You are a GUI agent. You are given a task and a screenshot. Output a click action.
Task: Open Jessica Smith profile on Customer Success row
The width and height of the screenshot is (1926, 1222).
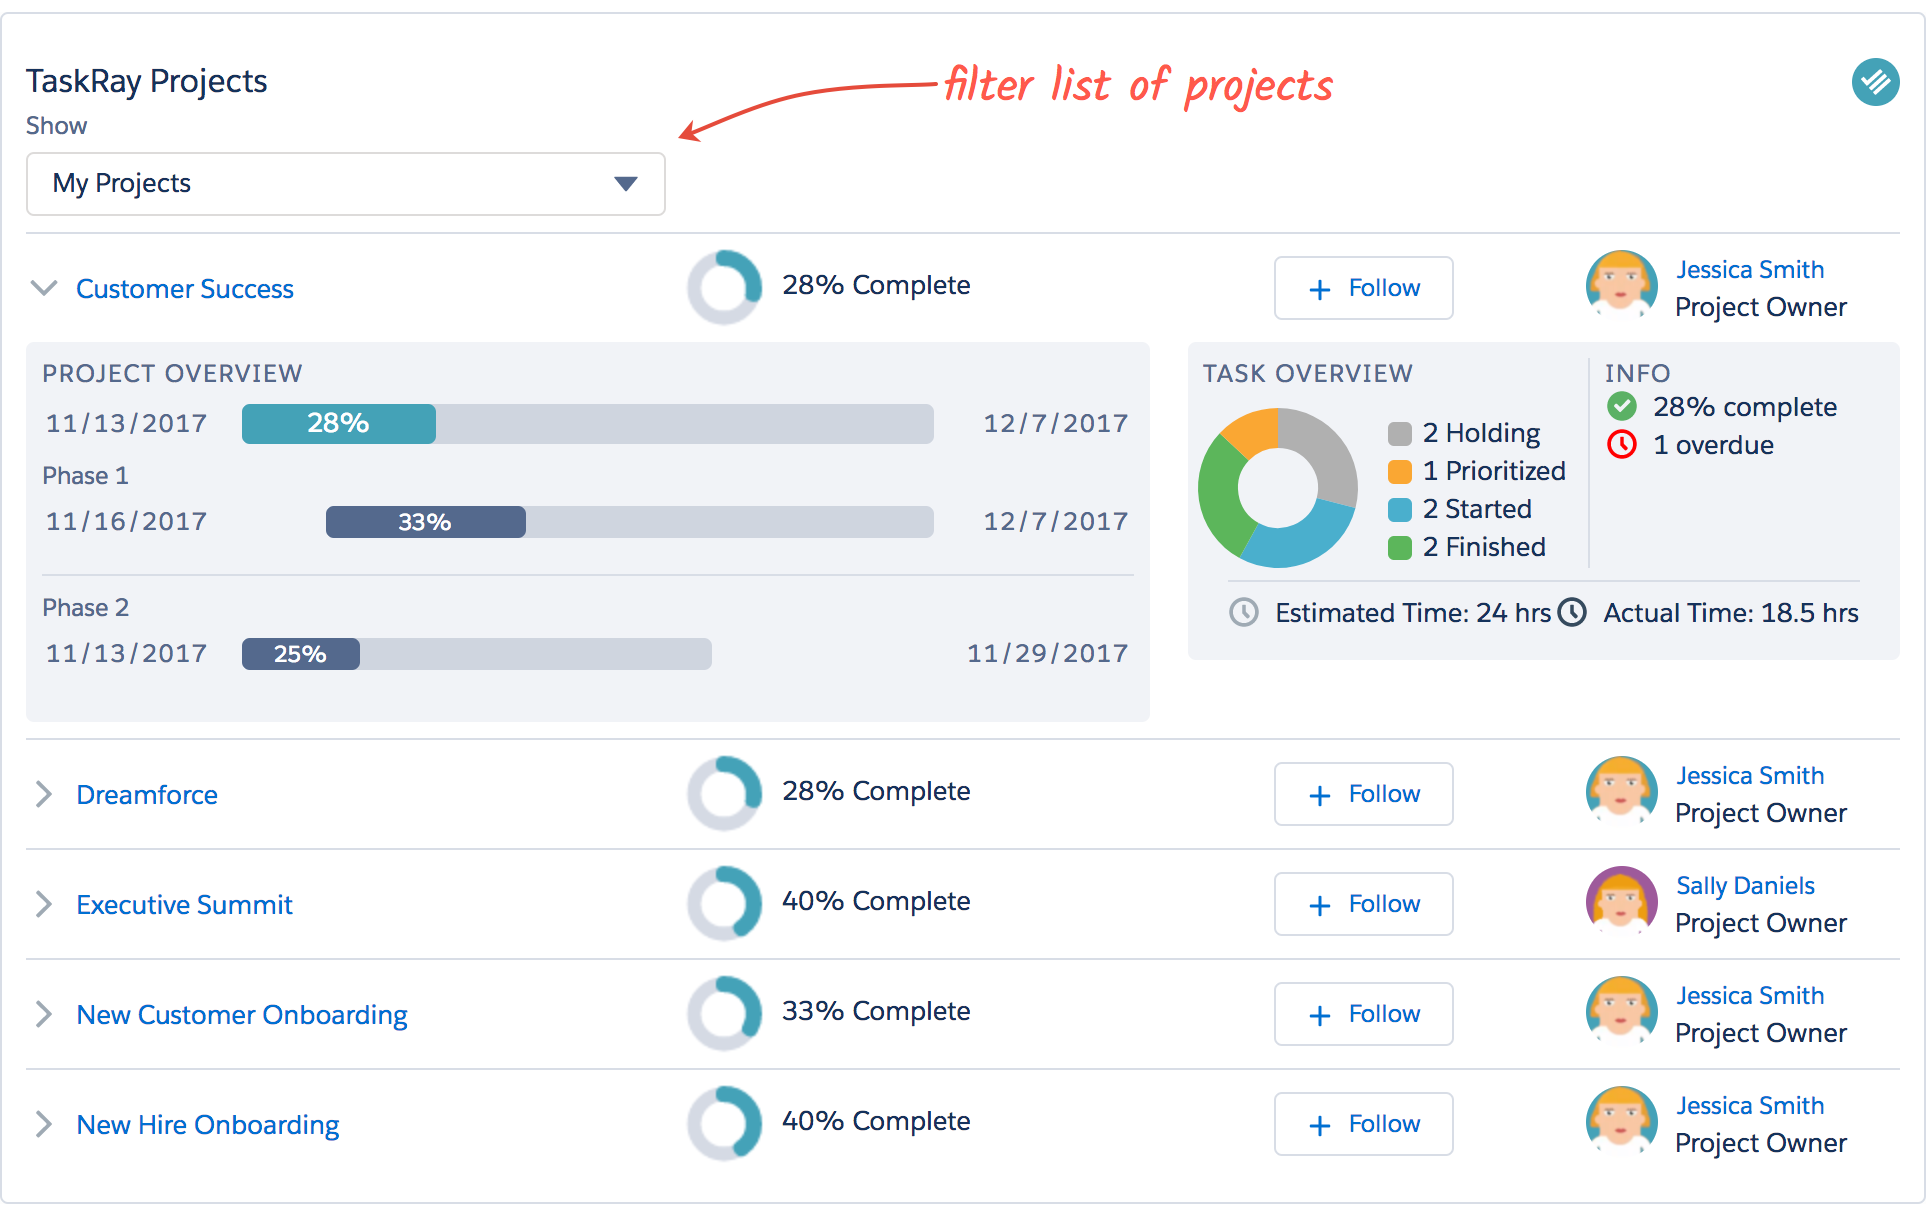pos(1750,270)
